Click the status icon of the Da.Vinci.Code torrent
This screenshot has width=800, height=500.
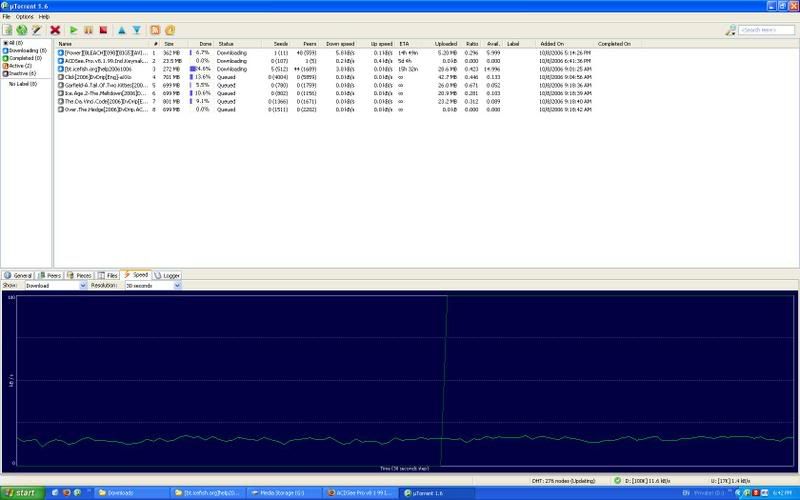click(61, 102)
